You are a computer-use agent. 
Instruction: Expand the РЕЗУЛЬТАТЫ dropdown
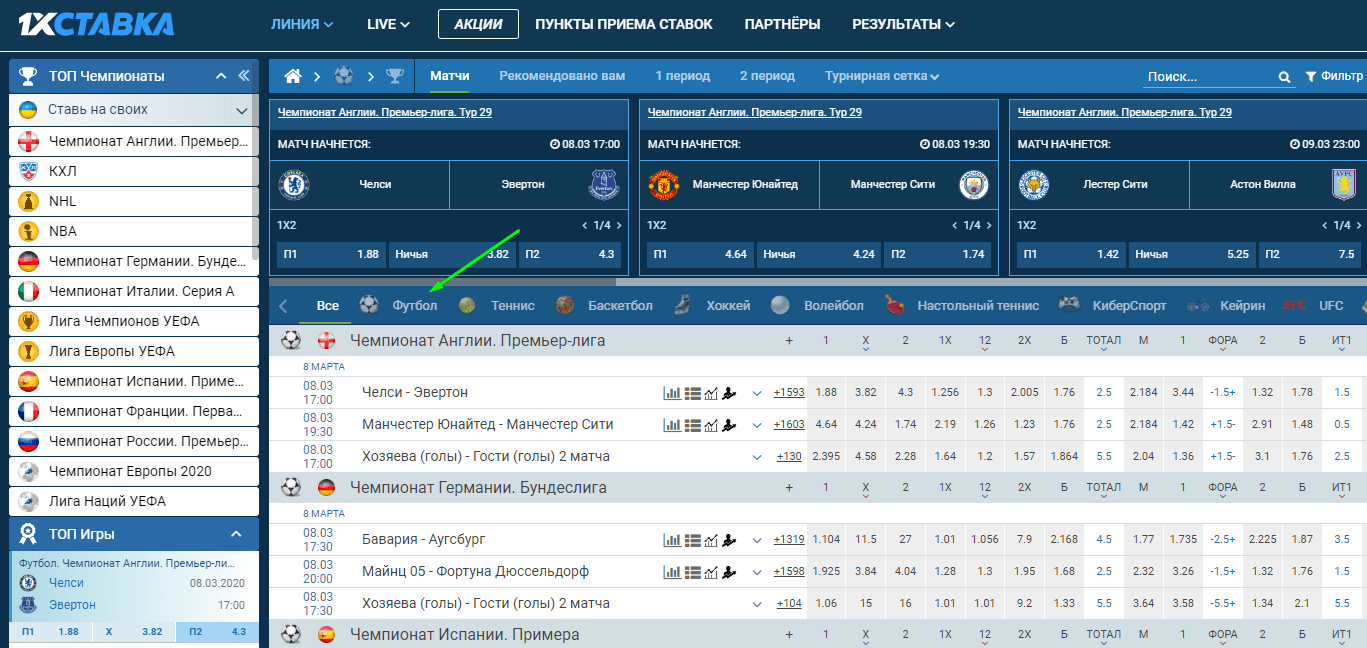tap(903, 24)
